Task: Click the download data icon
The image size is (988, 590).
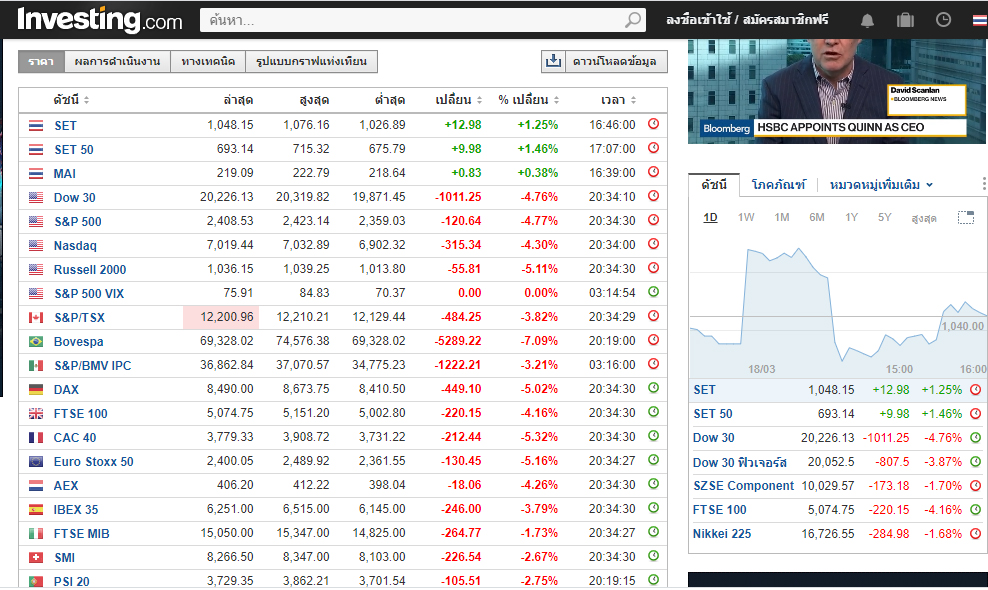Action: (x=553, y=61)
